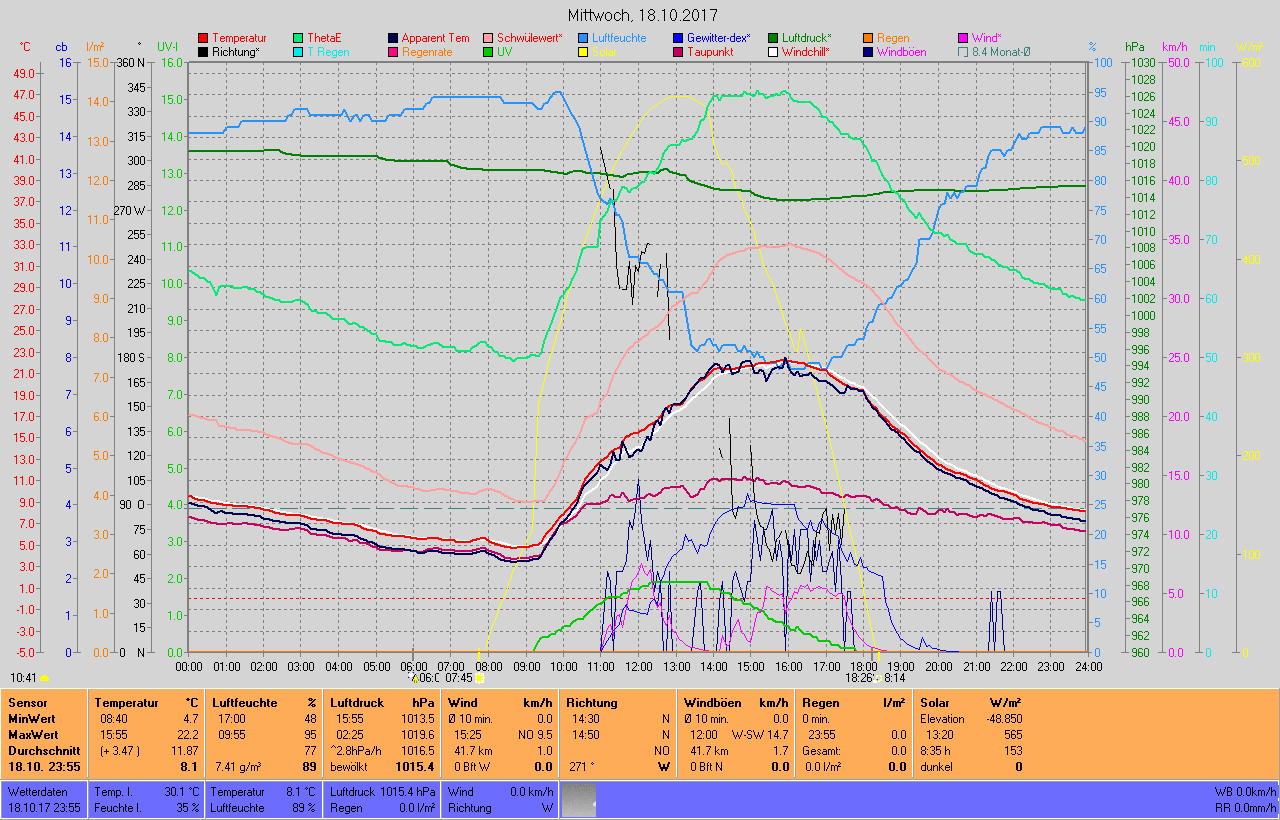This screenshot has height=820, width=1280.
Task: Click the Regenrate legend label
Action: click(x=428, y=52)
